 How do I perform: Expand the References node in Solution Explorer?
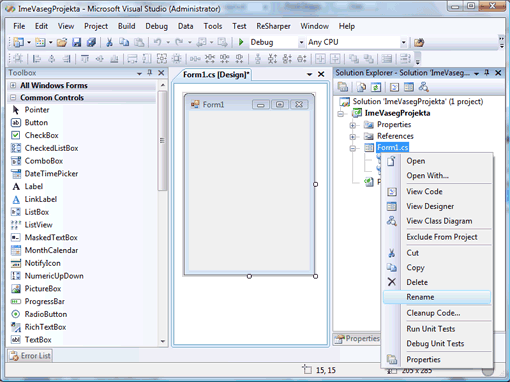353,137
